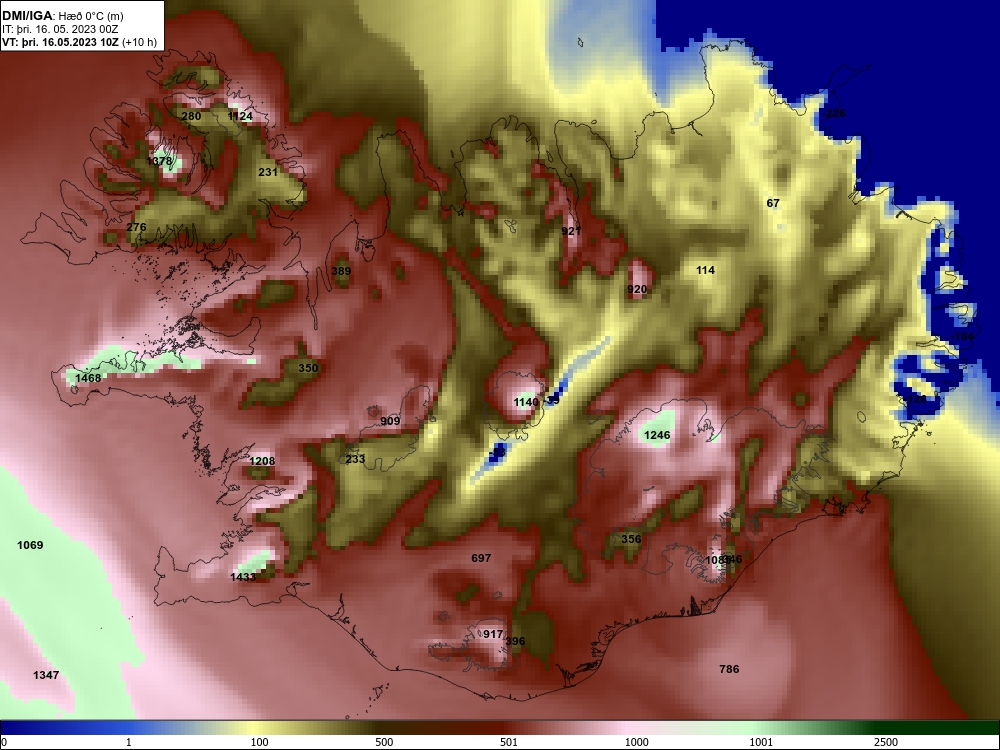Click the 1378 map label
Viewport: 1000px width, 750px height.
pyautogui.click(x=159, y=161)
